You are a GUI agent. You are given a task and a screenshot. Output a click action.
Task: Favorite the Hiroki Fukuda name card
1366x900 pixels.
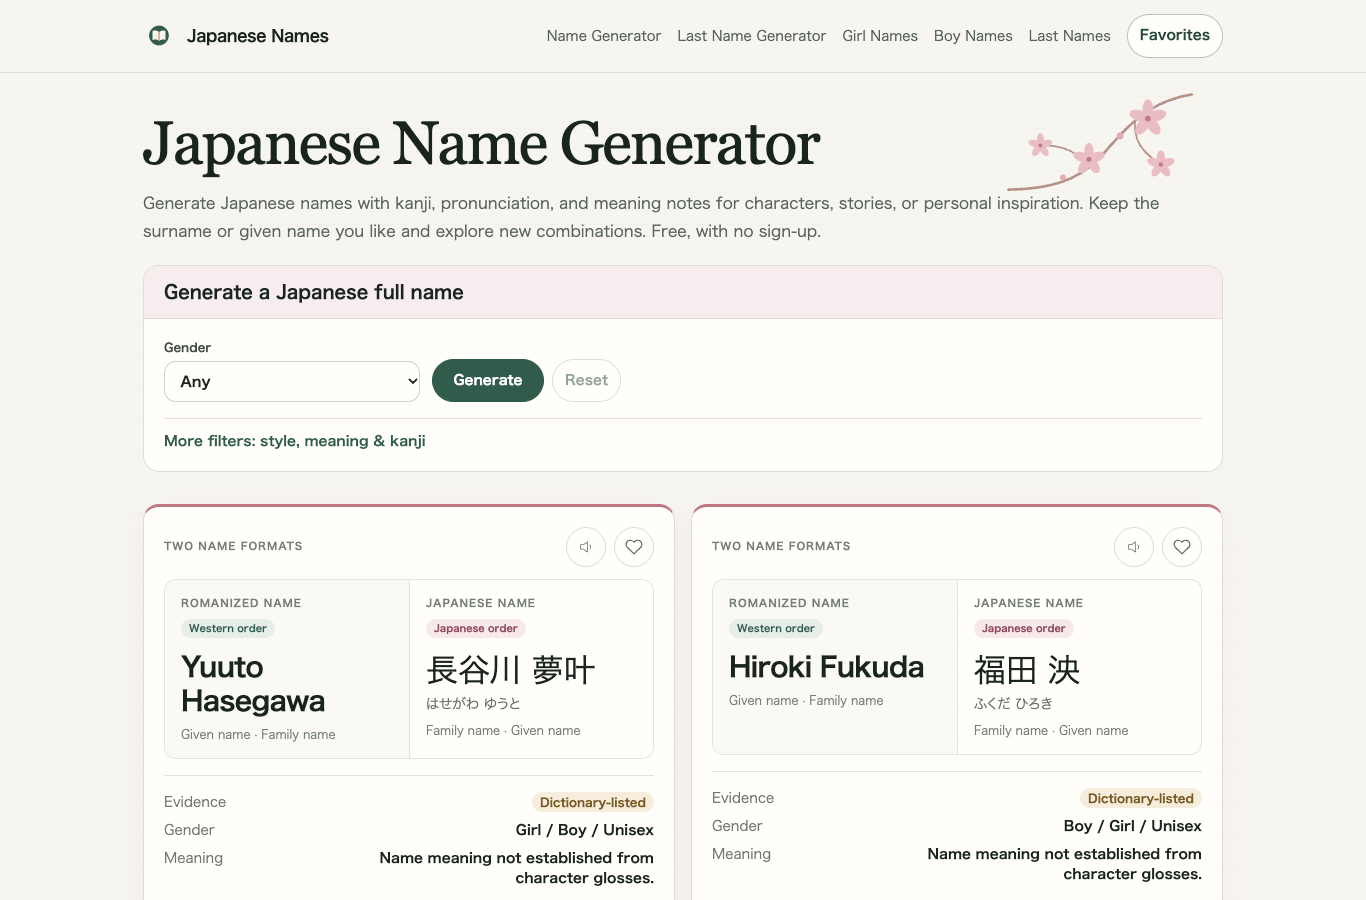click(x=1182, y=547)
